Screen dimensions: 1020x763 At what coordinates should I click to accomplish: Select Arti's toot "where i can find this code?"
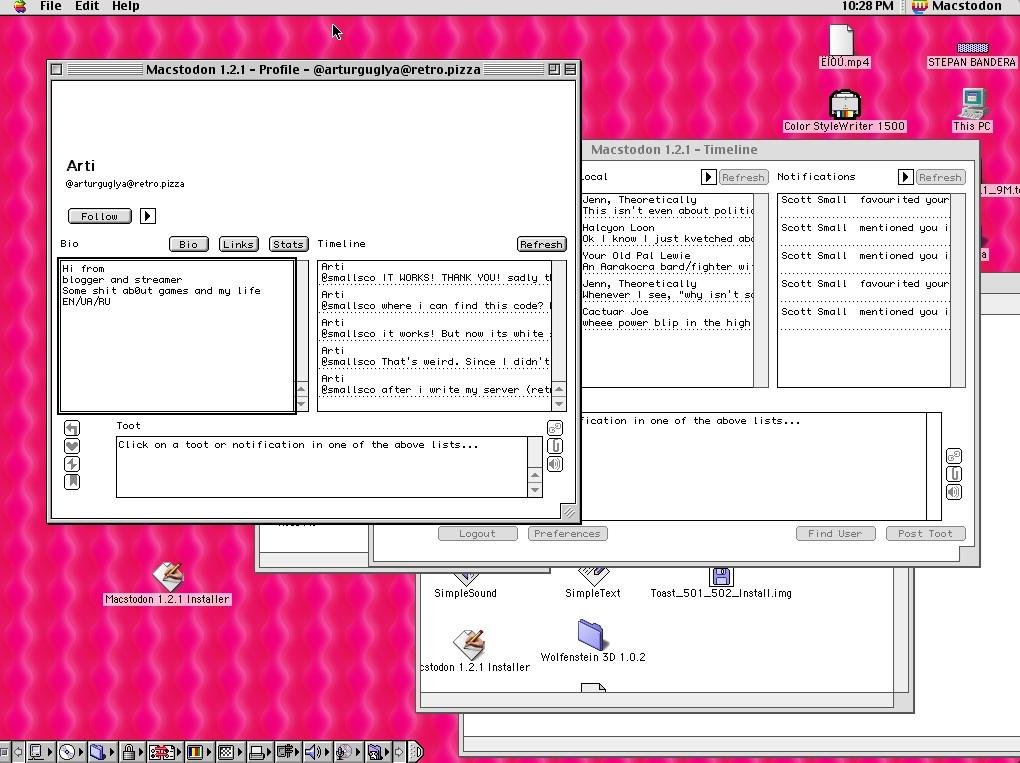click(436, 300)
